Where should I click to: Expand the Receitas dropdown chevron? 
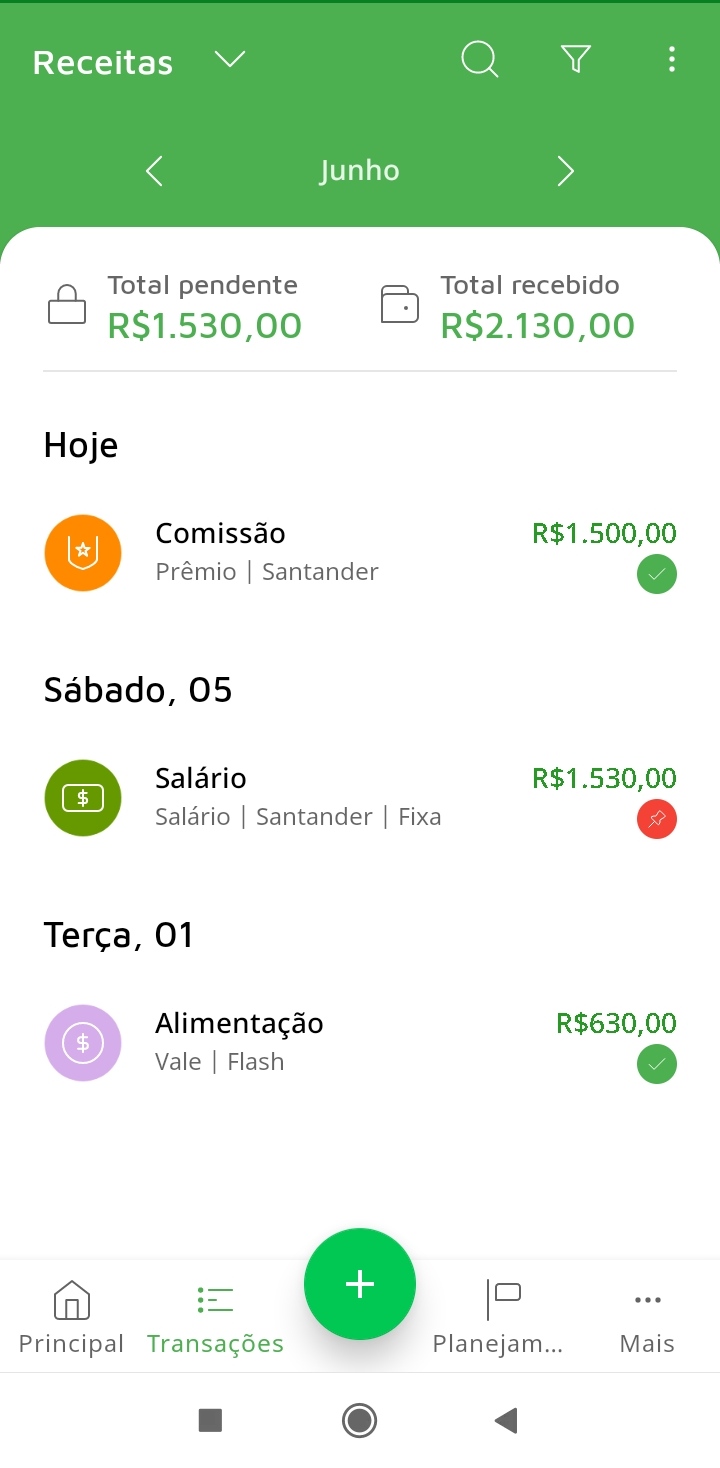[230, 61]
